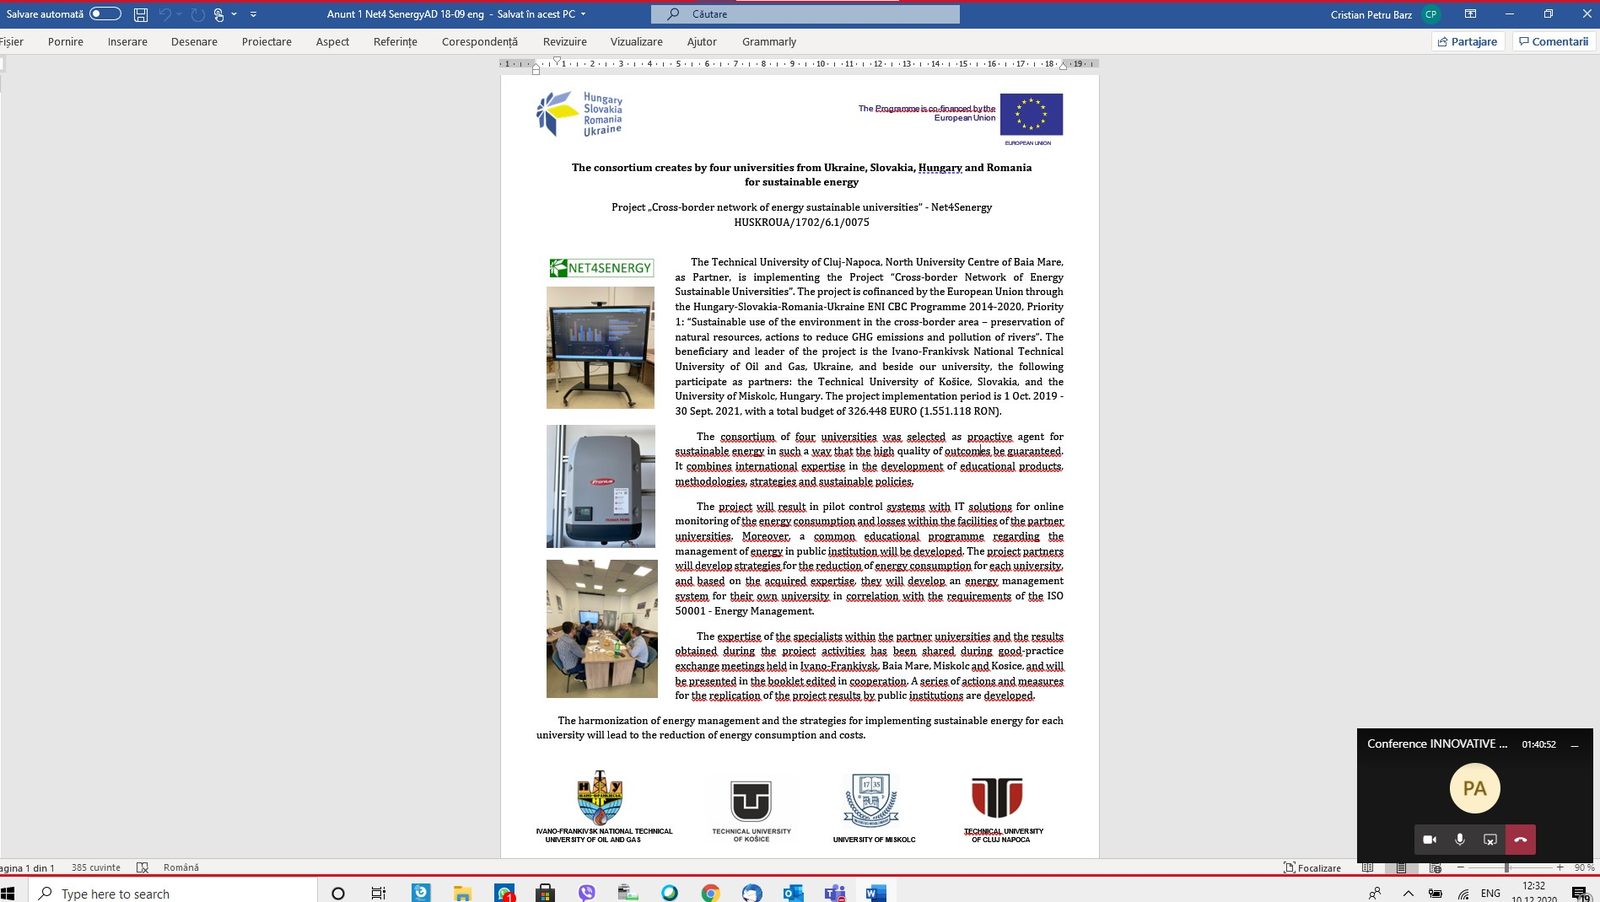The width and height of the screenshot is (1600, 902).
Task: Click the 385 cuvinte word count
Action: [96, 868]
